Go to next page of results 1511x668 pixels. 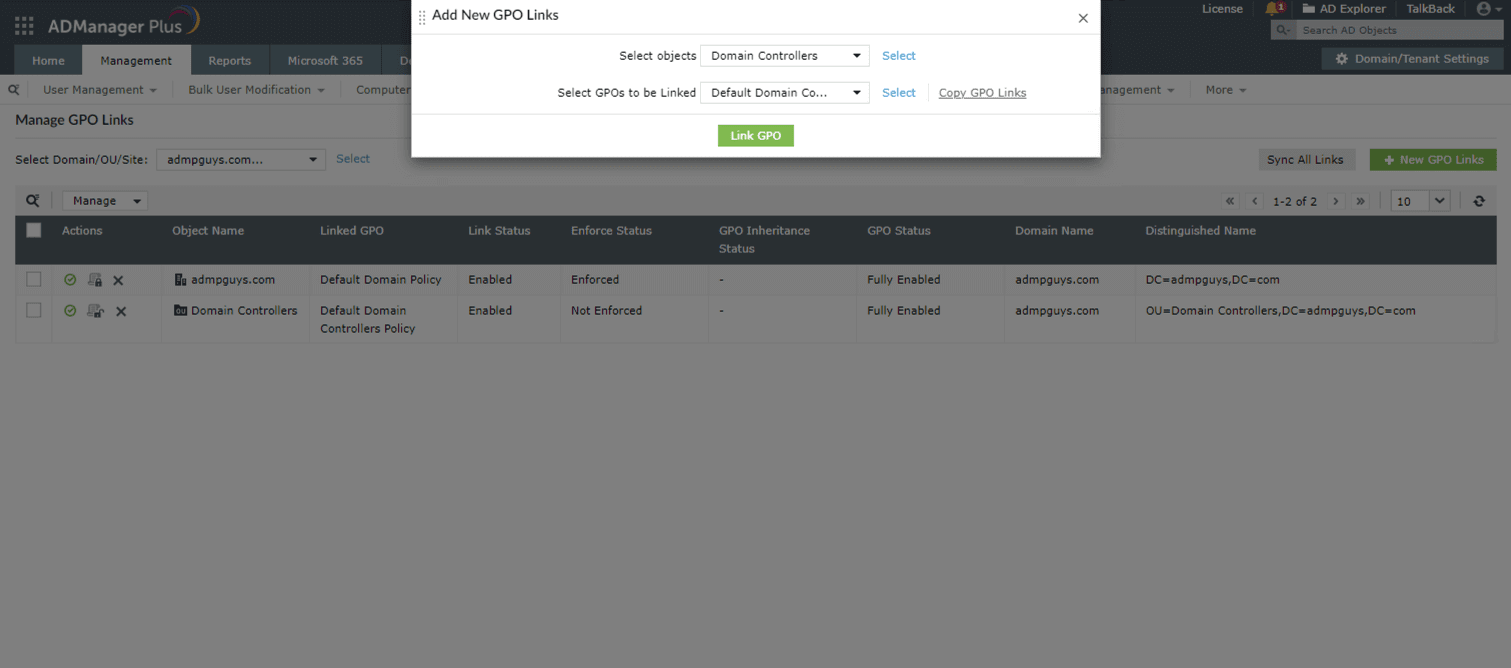[1335, 201]
